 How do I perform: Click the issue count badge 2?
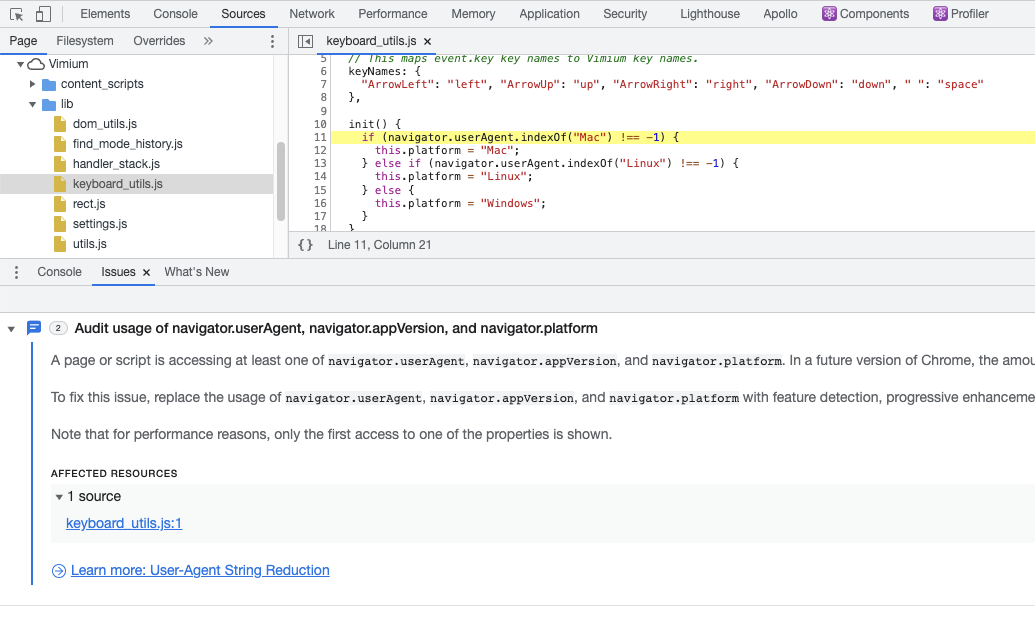[58, 328]
